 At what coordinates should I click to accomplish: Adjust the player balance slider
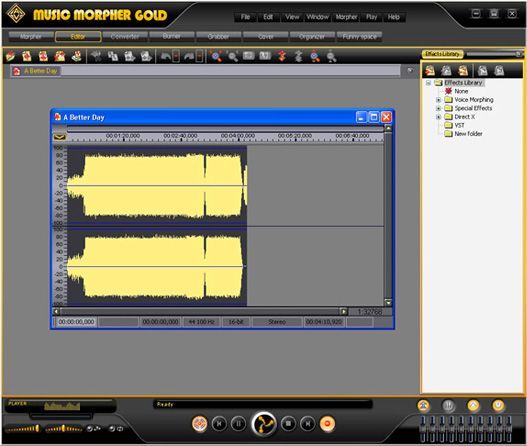(64, 429)
